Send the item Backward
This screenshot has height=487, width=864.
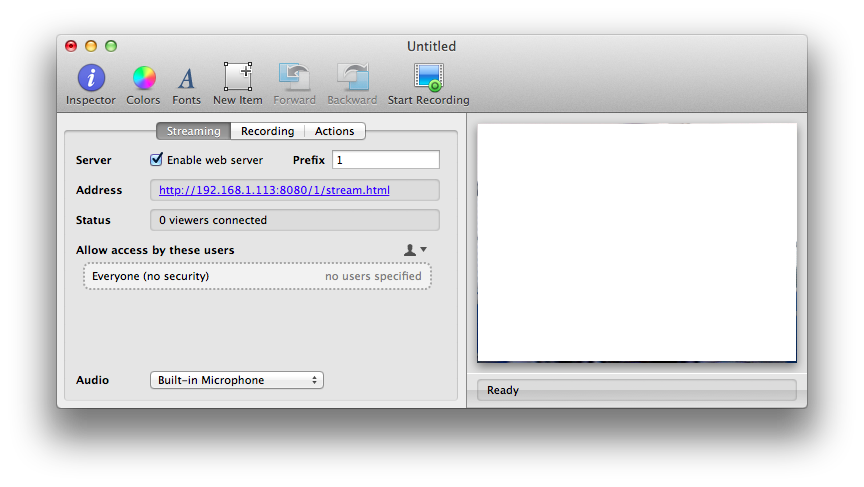pos(352,84)
